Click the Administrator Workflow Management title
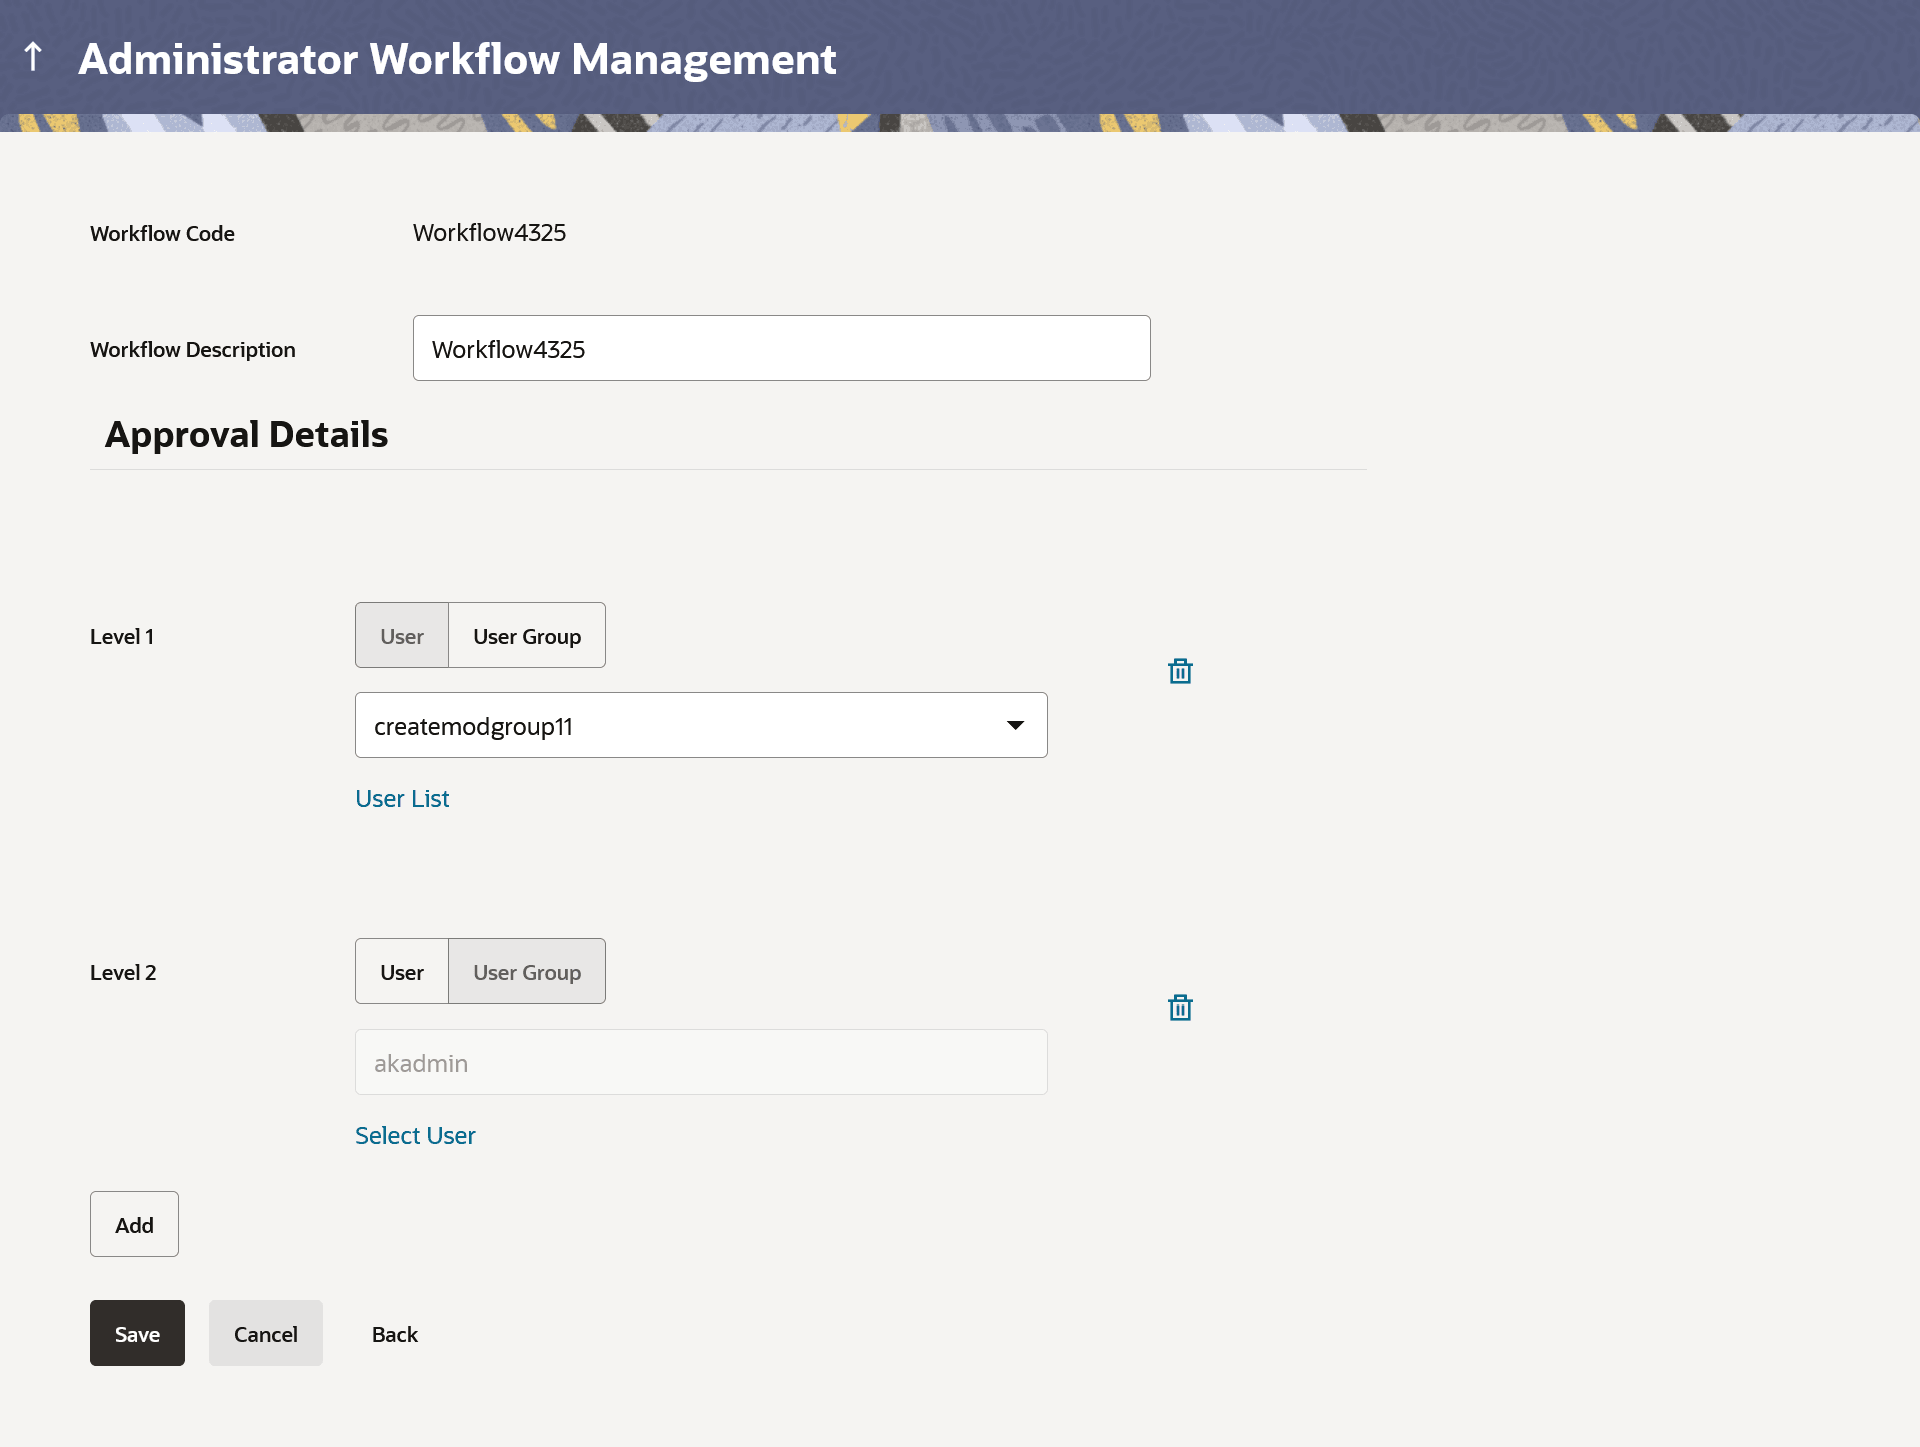Image resolution: width=1920 pixels, height=1447 pixels. tap(457, 59)
